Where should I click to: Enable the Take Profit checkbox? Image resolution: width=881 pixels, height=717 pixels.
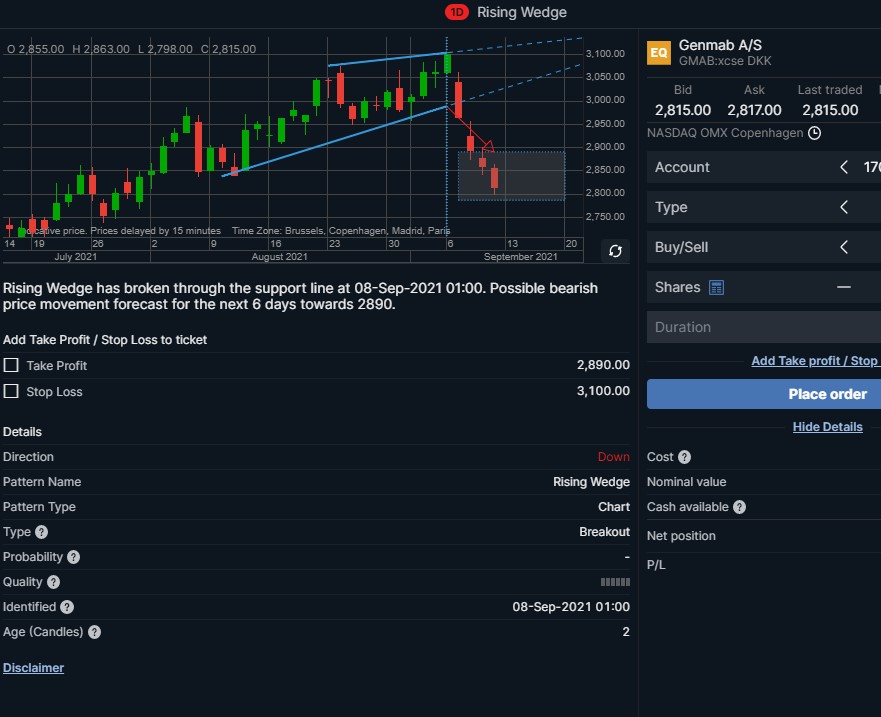11,365
